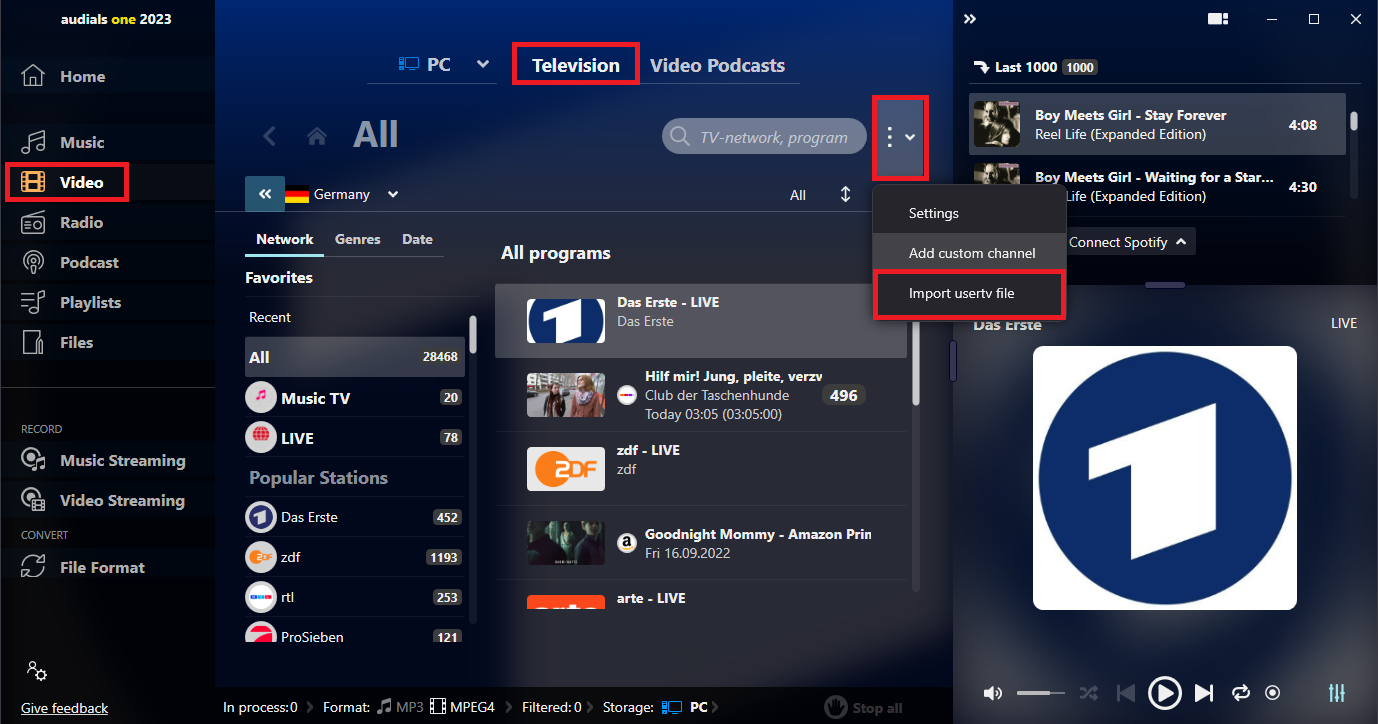Viewport: 1378px width, 724px height.
Task: Collapse the network side list with double-arrow button
Action: pyautogui.click(x=265, y=195)
